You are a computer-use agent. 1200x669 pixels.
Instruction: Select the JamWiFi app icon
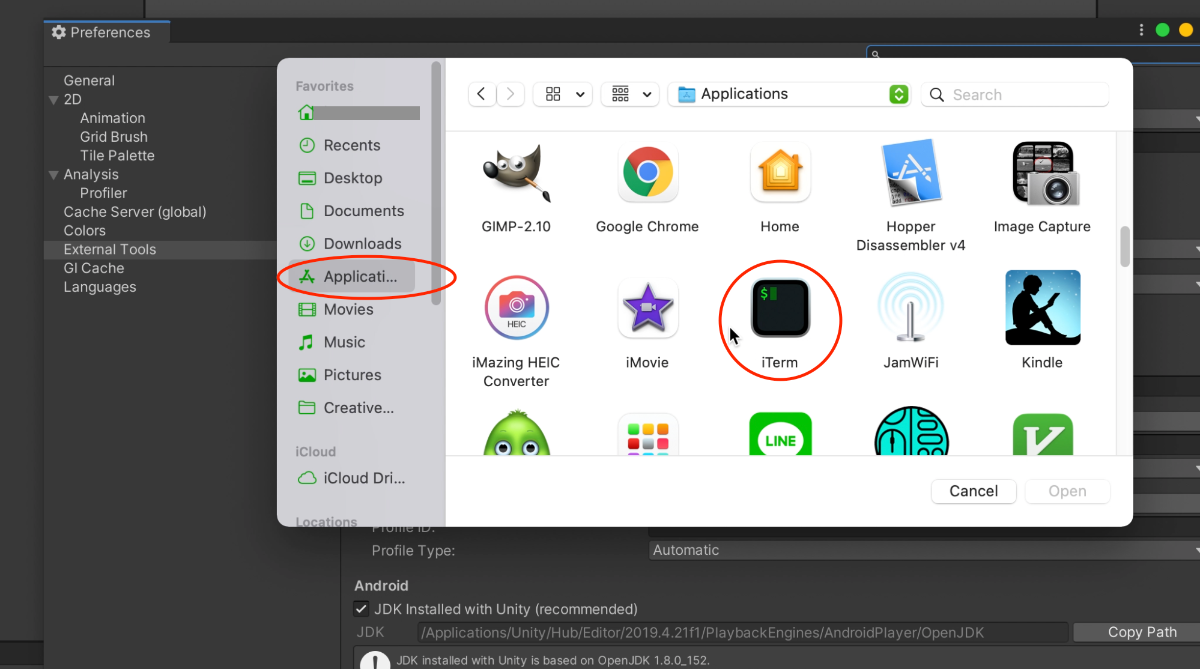pos(911,309)
